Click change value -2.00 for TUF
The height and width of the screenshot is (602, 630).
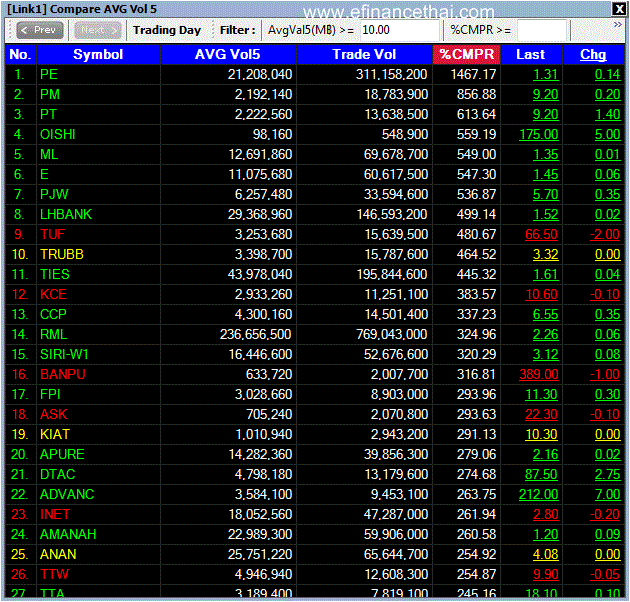[x=605, y=234]
